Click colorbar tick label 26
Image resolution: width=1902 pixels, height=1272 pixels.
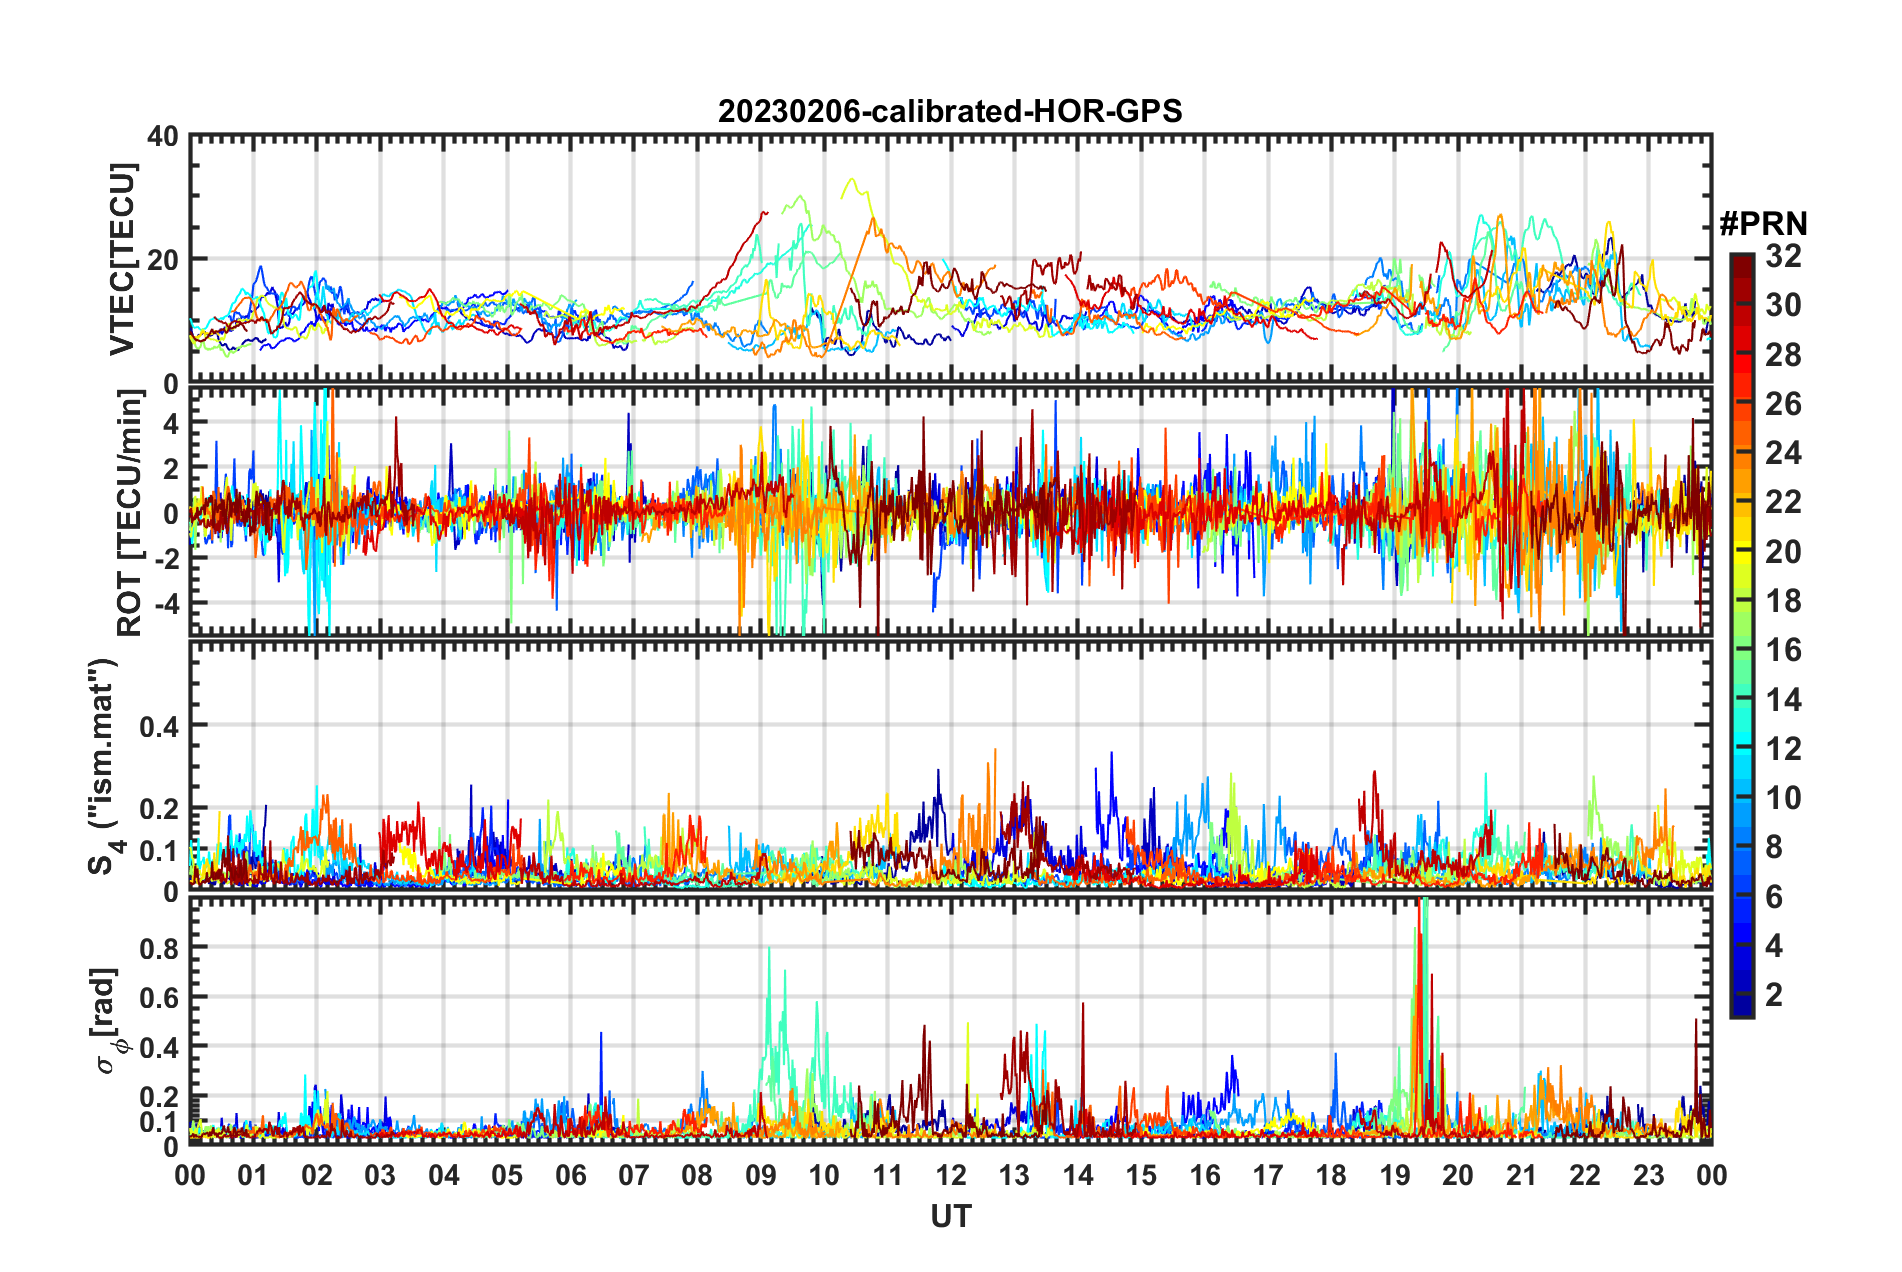point(1783,404)
